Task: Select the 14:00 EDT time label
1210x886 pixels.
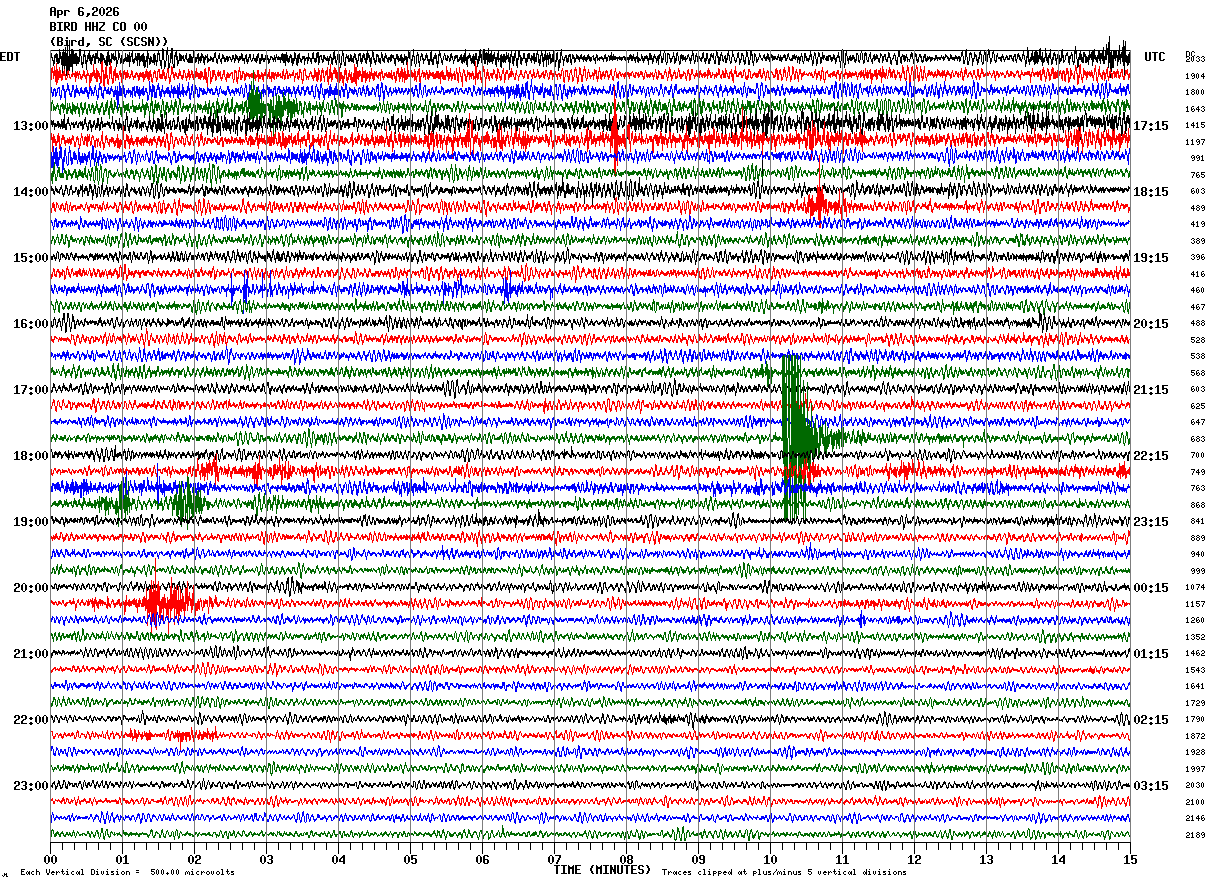Action: click(31, 192)
